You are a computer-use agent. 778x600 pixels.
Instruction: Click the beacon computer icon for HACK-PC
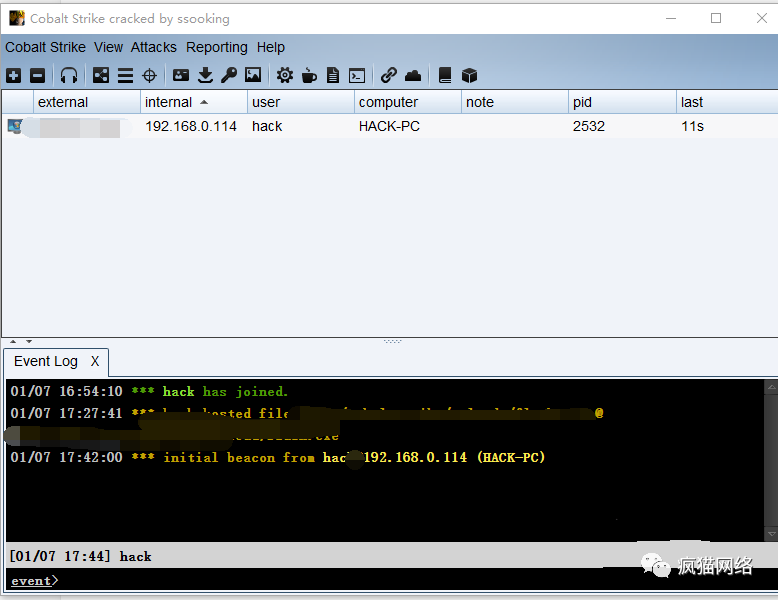(x=15, y=126)
